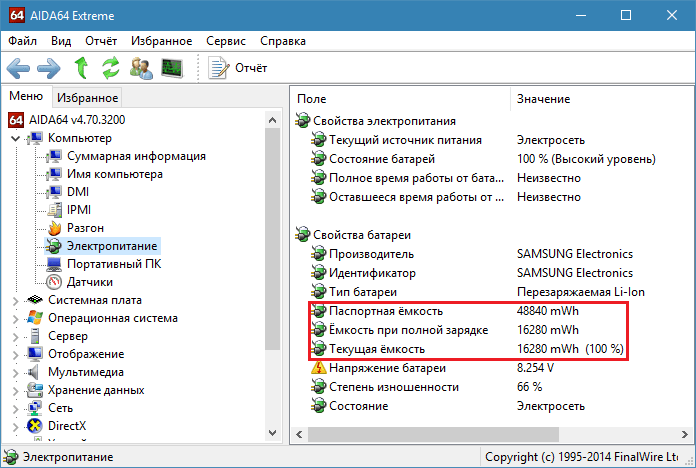Expand the Системная плата node

16,301
